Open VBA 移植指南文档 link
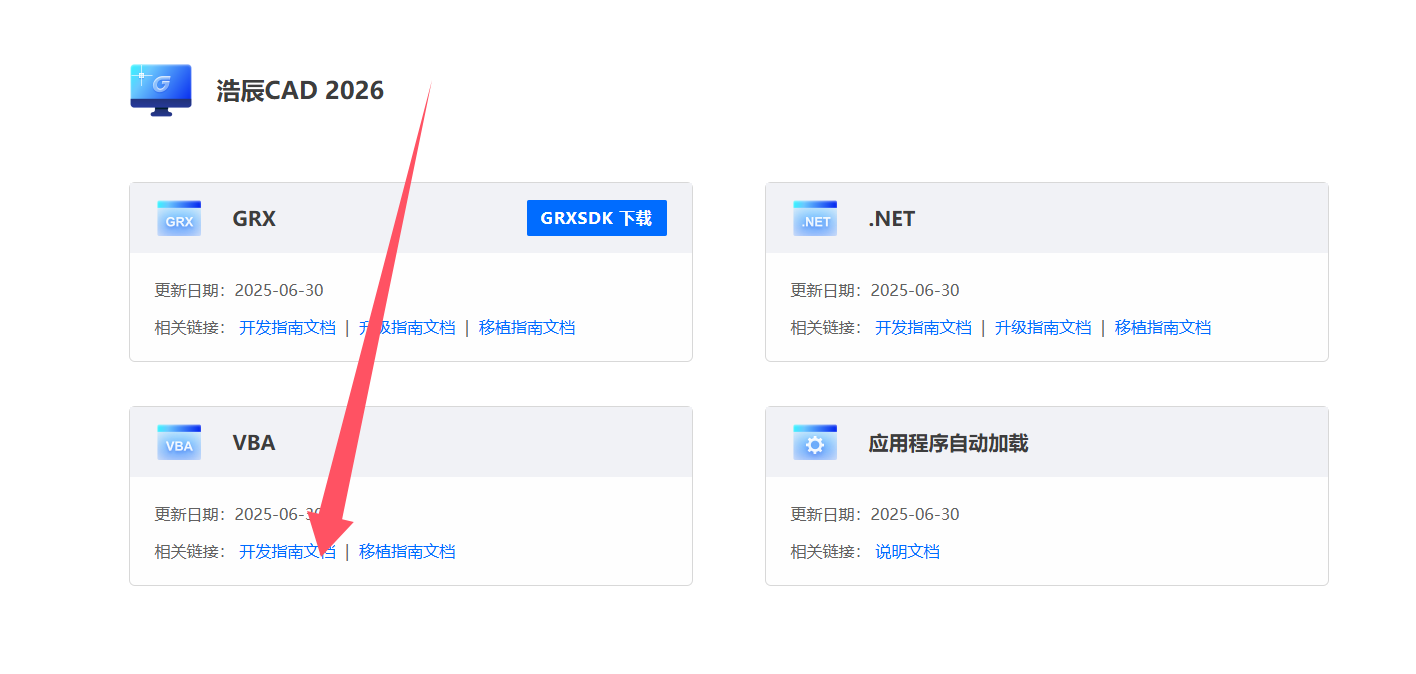The image size is (1416, 674). pyautogui.click(x=407, y=551)
